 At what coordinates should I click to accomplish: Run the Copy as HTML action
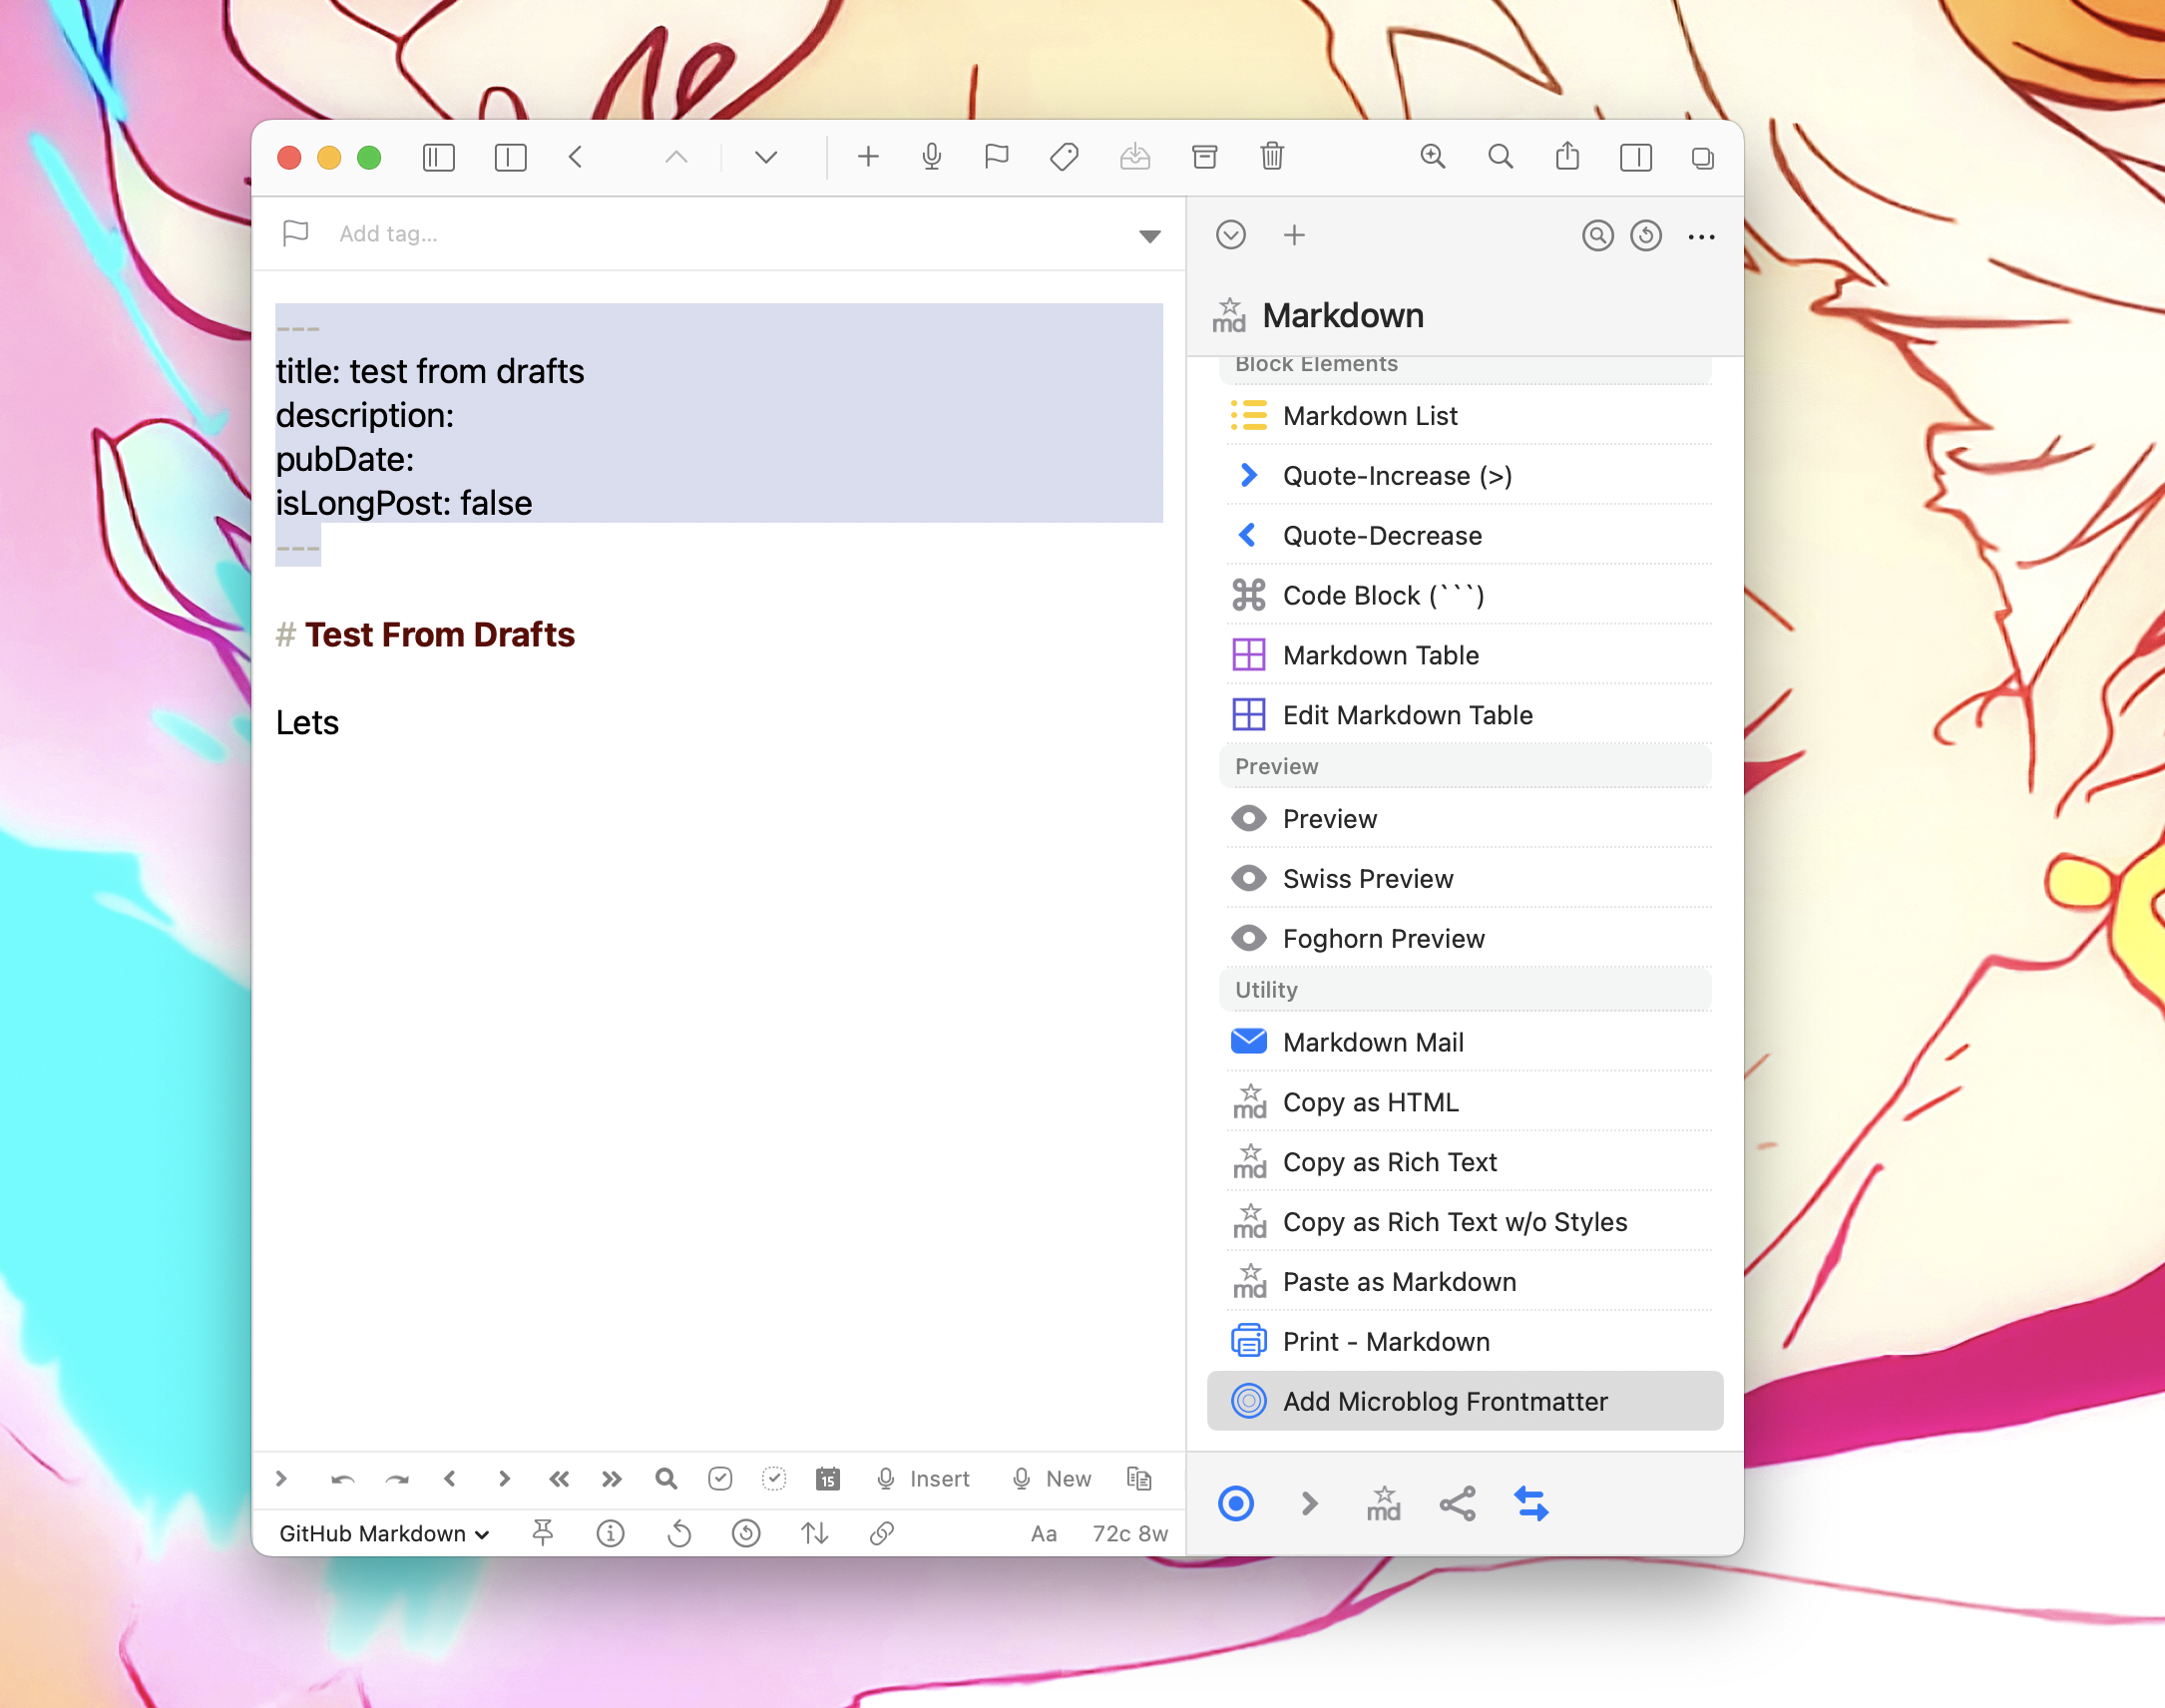(1465, 1102)
